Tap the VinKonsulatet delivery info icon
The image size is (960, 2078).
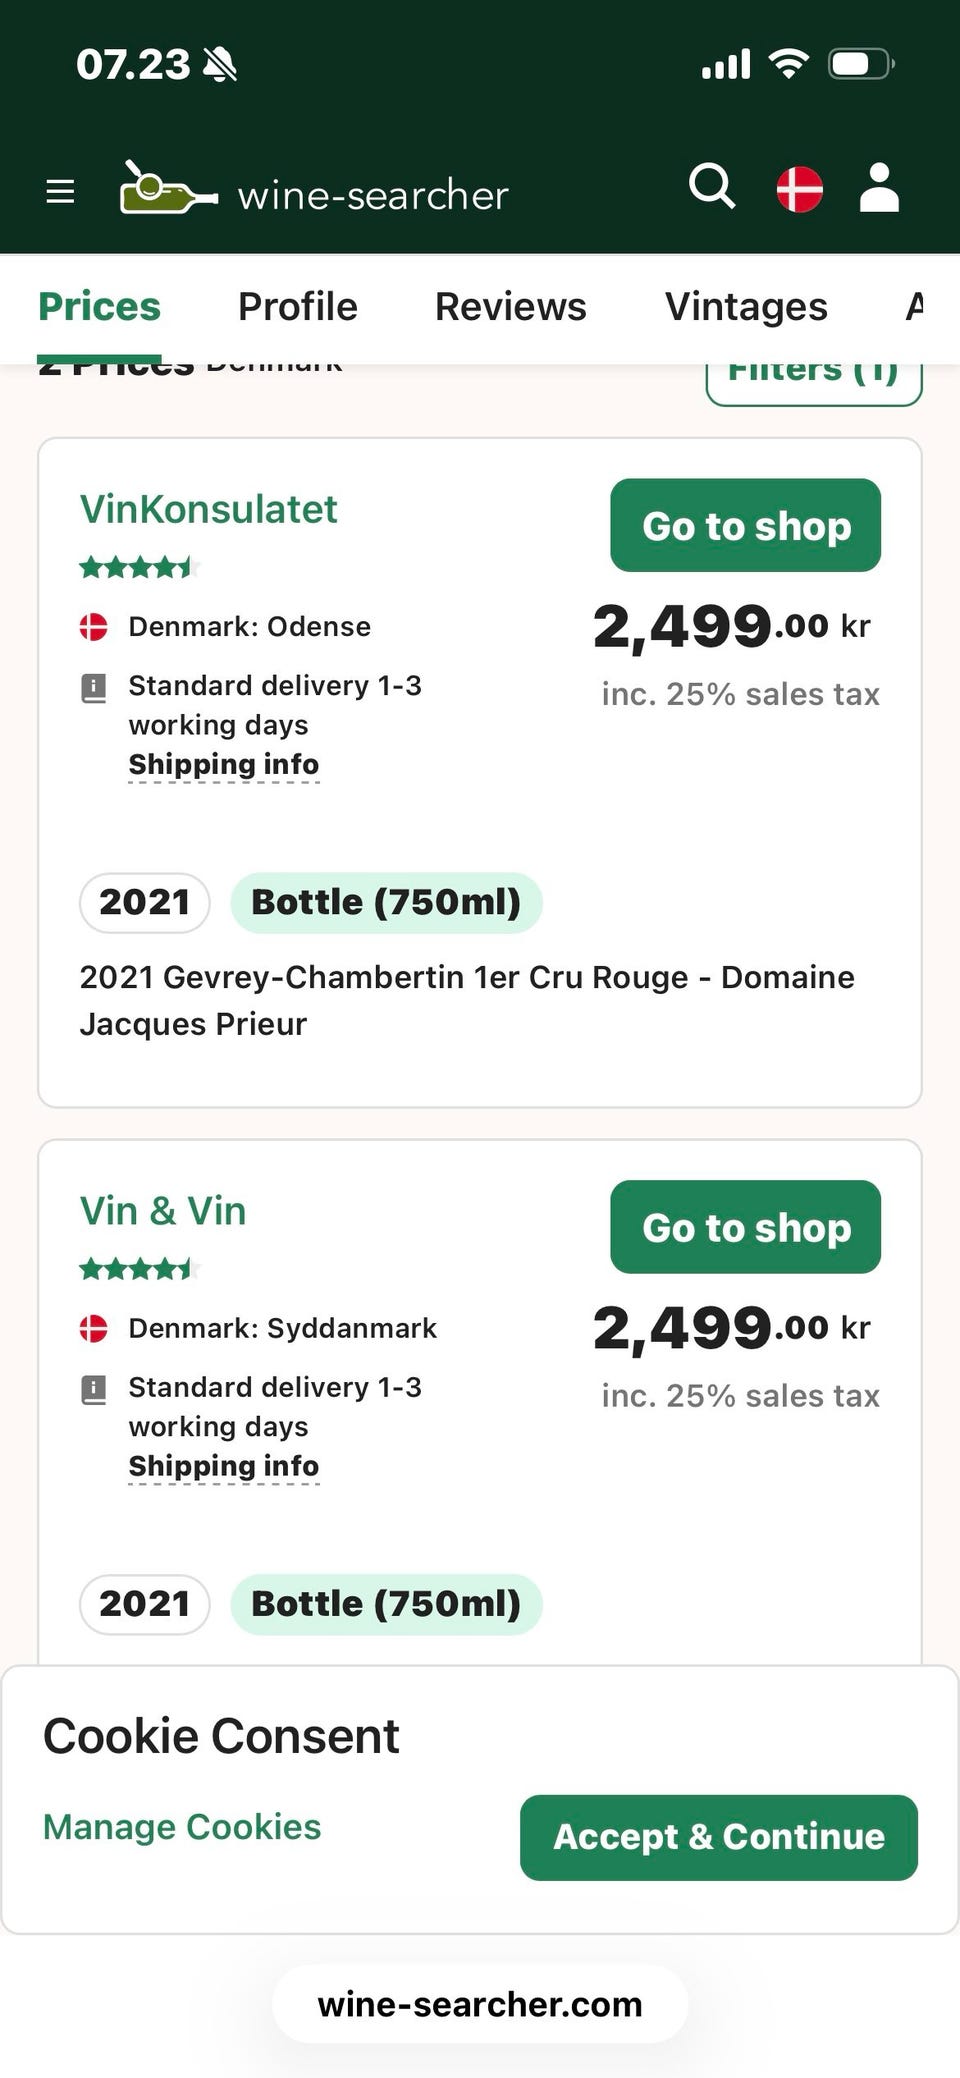click(94, 688)
